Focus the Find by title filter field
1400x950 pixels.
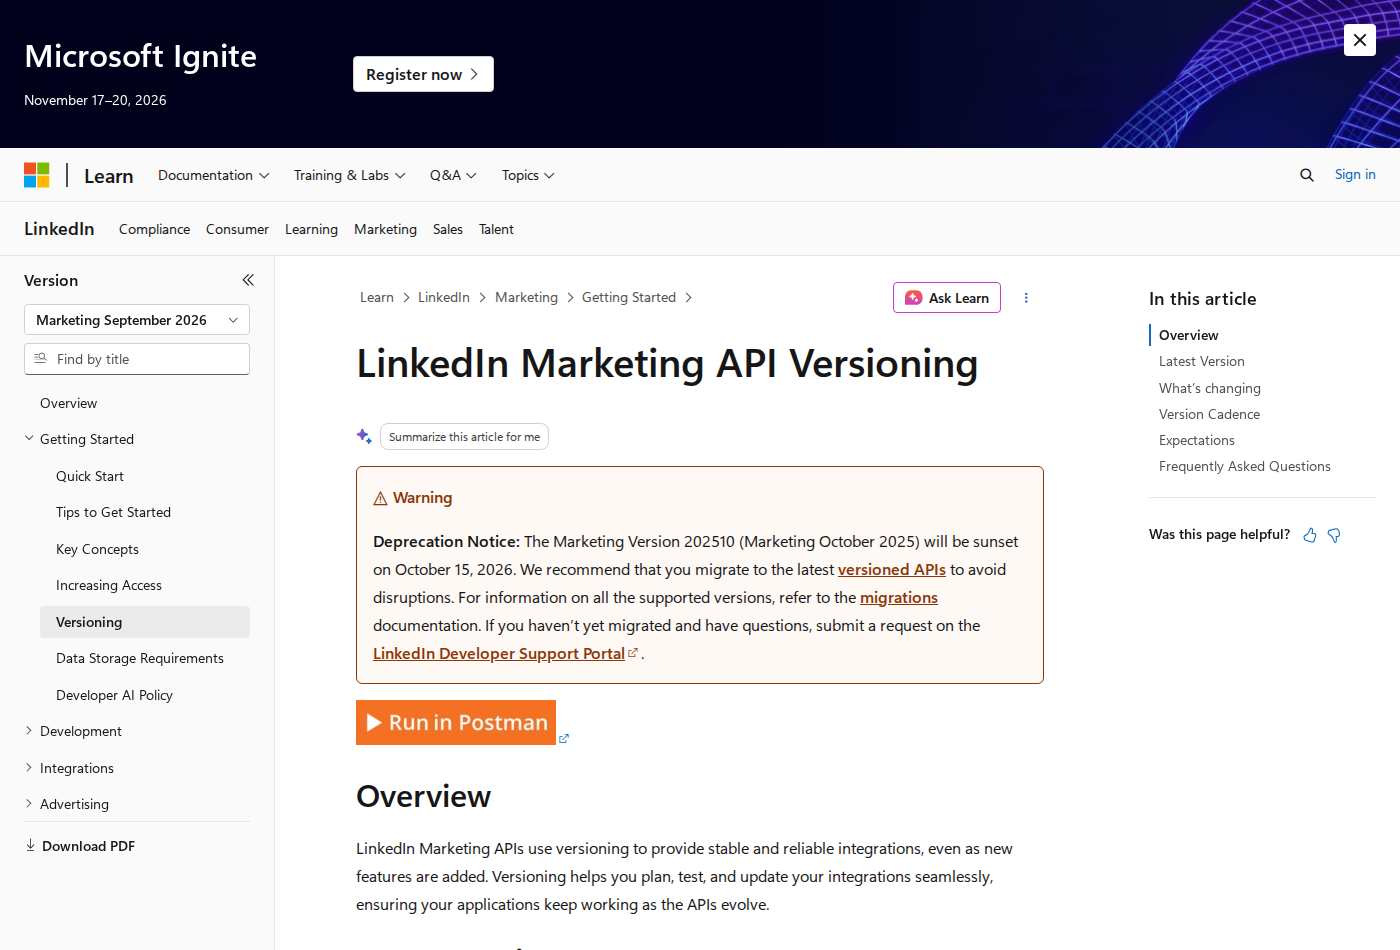point(137,359)
